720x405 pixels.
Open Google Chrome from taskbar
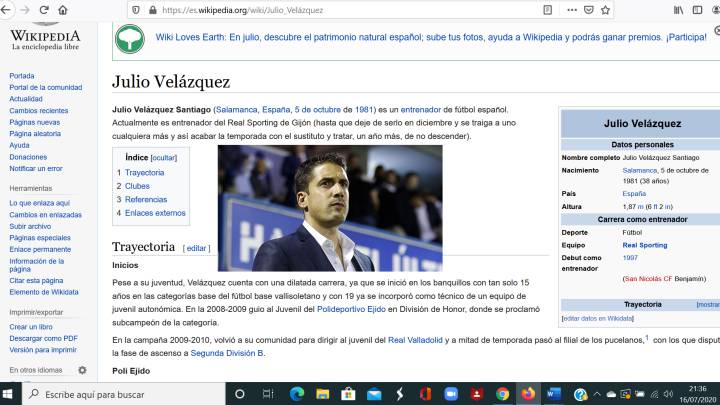click(x=502, y=394)
